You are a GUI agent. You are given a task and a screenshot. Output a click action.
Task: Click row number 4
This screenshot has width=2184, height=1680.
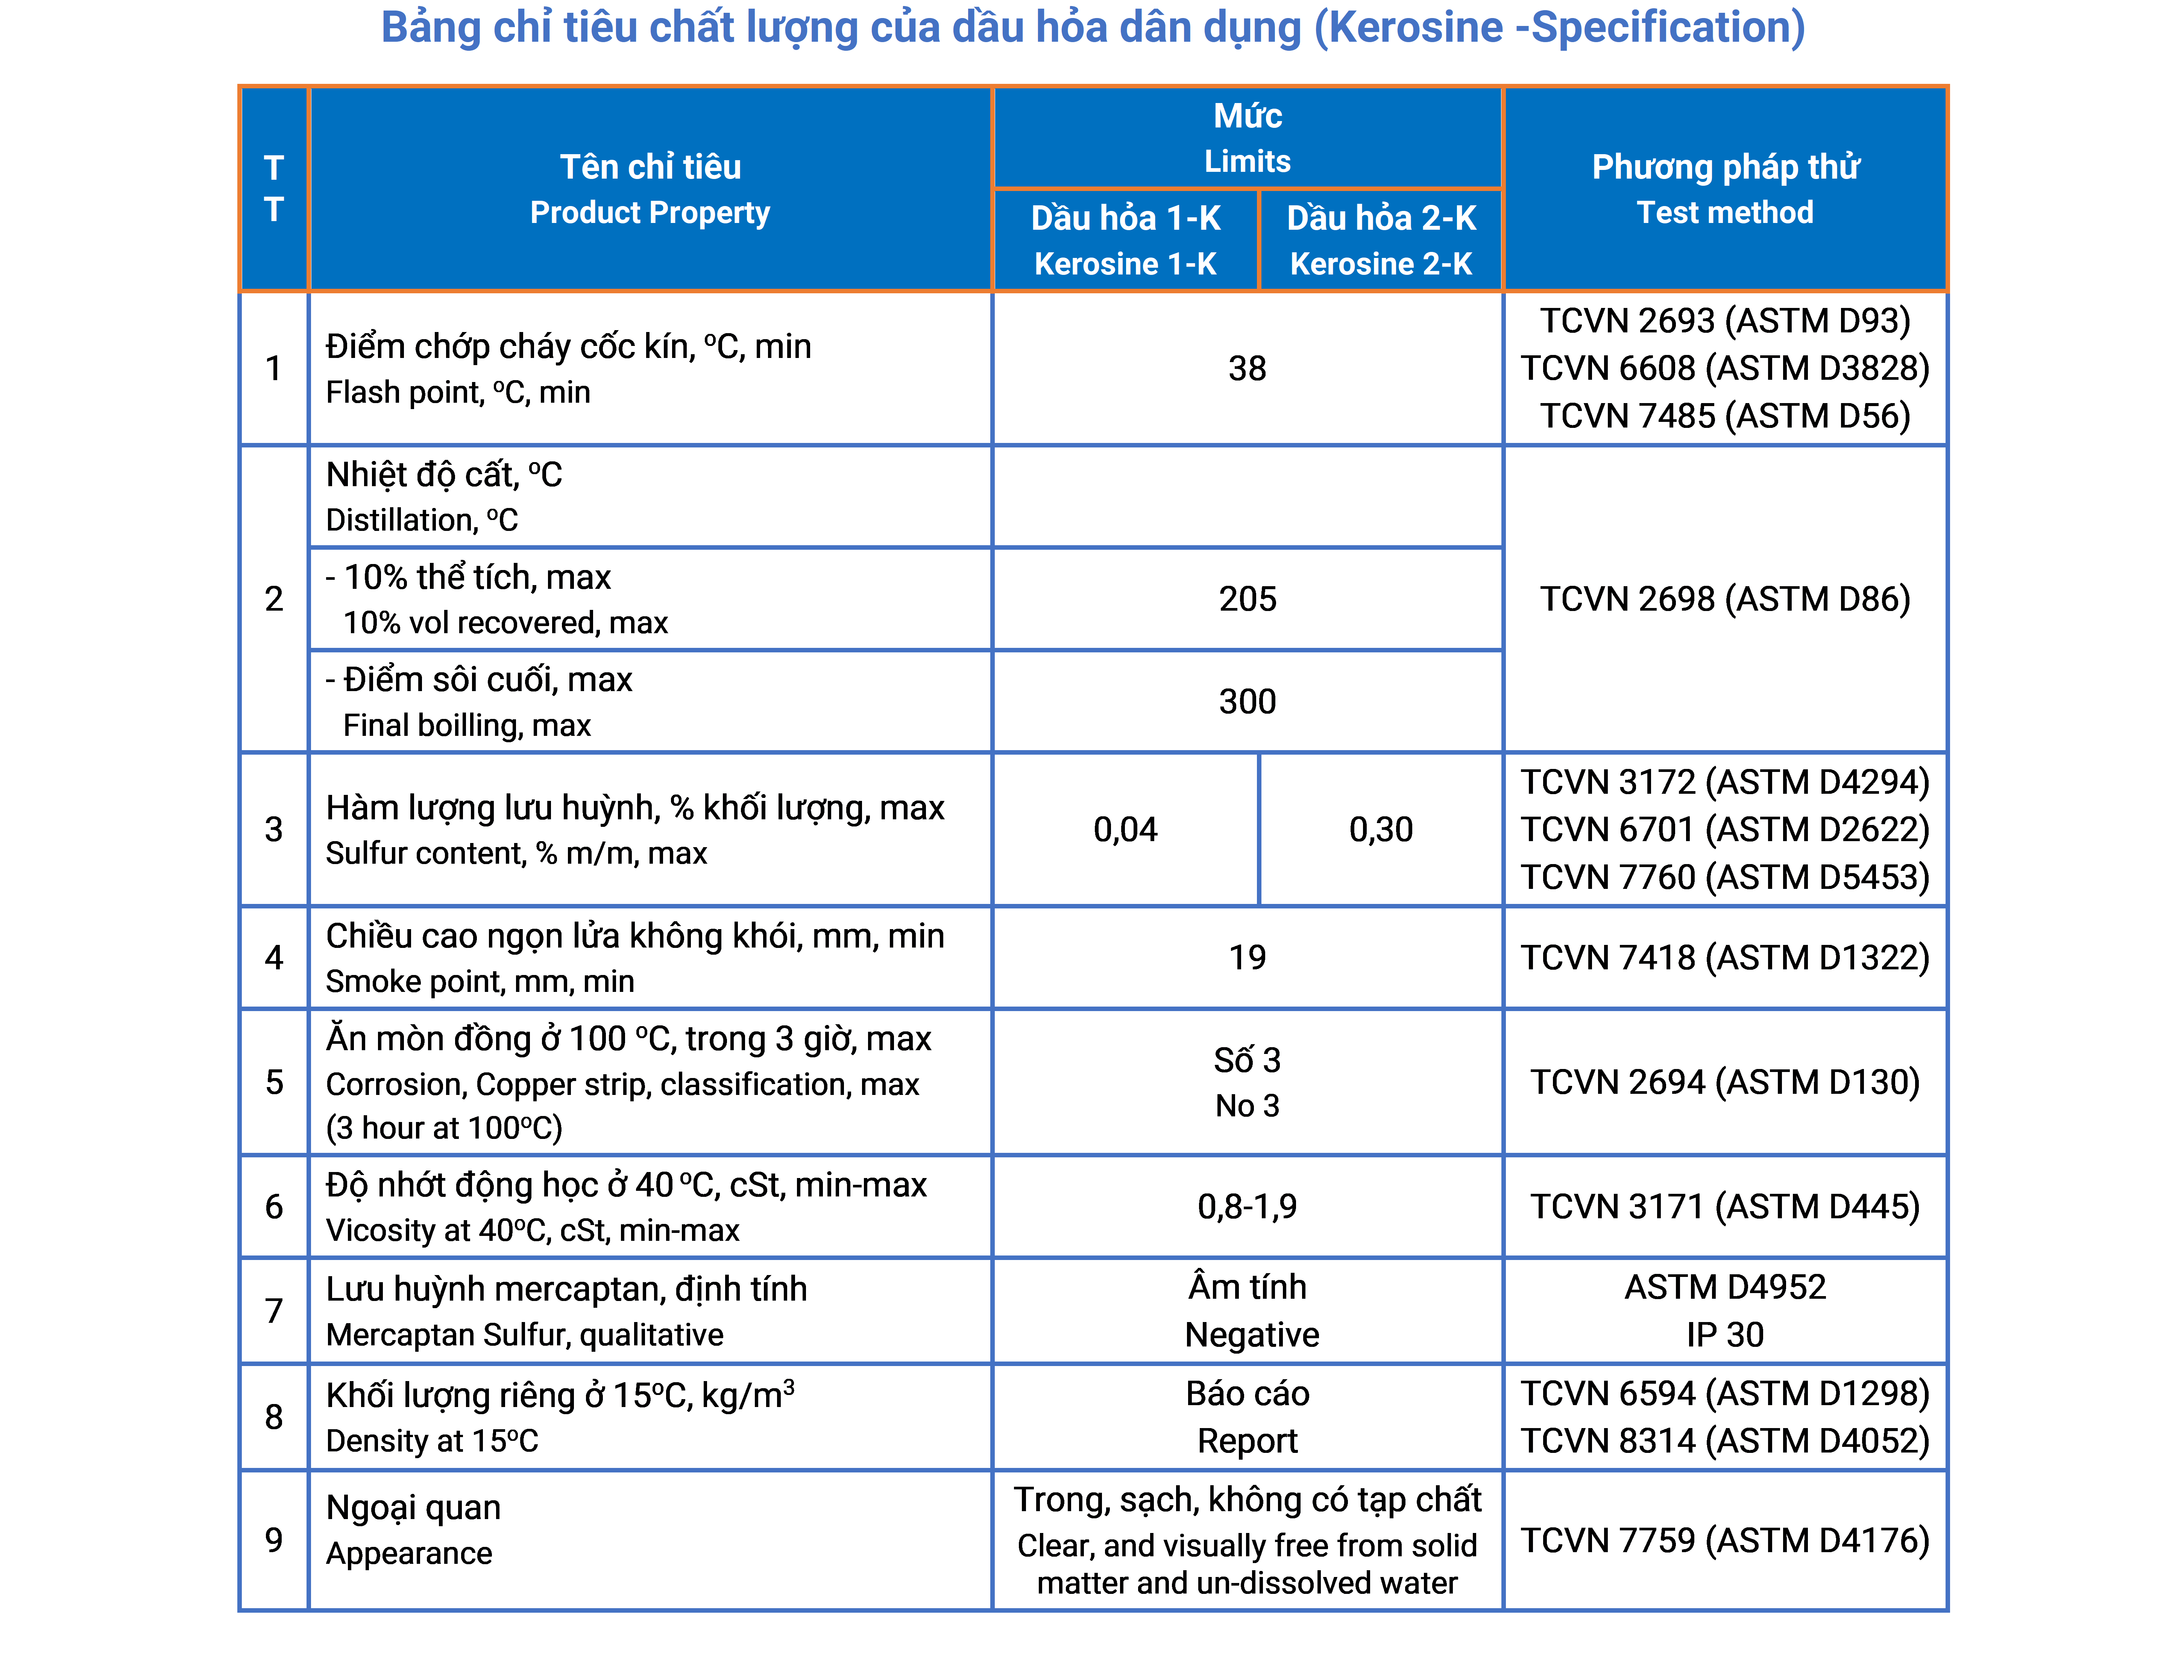pyautogui.click(x=274, y=958)
